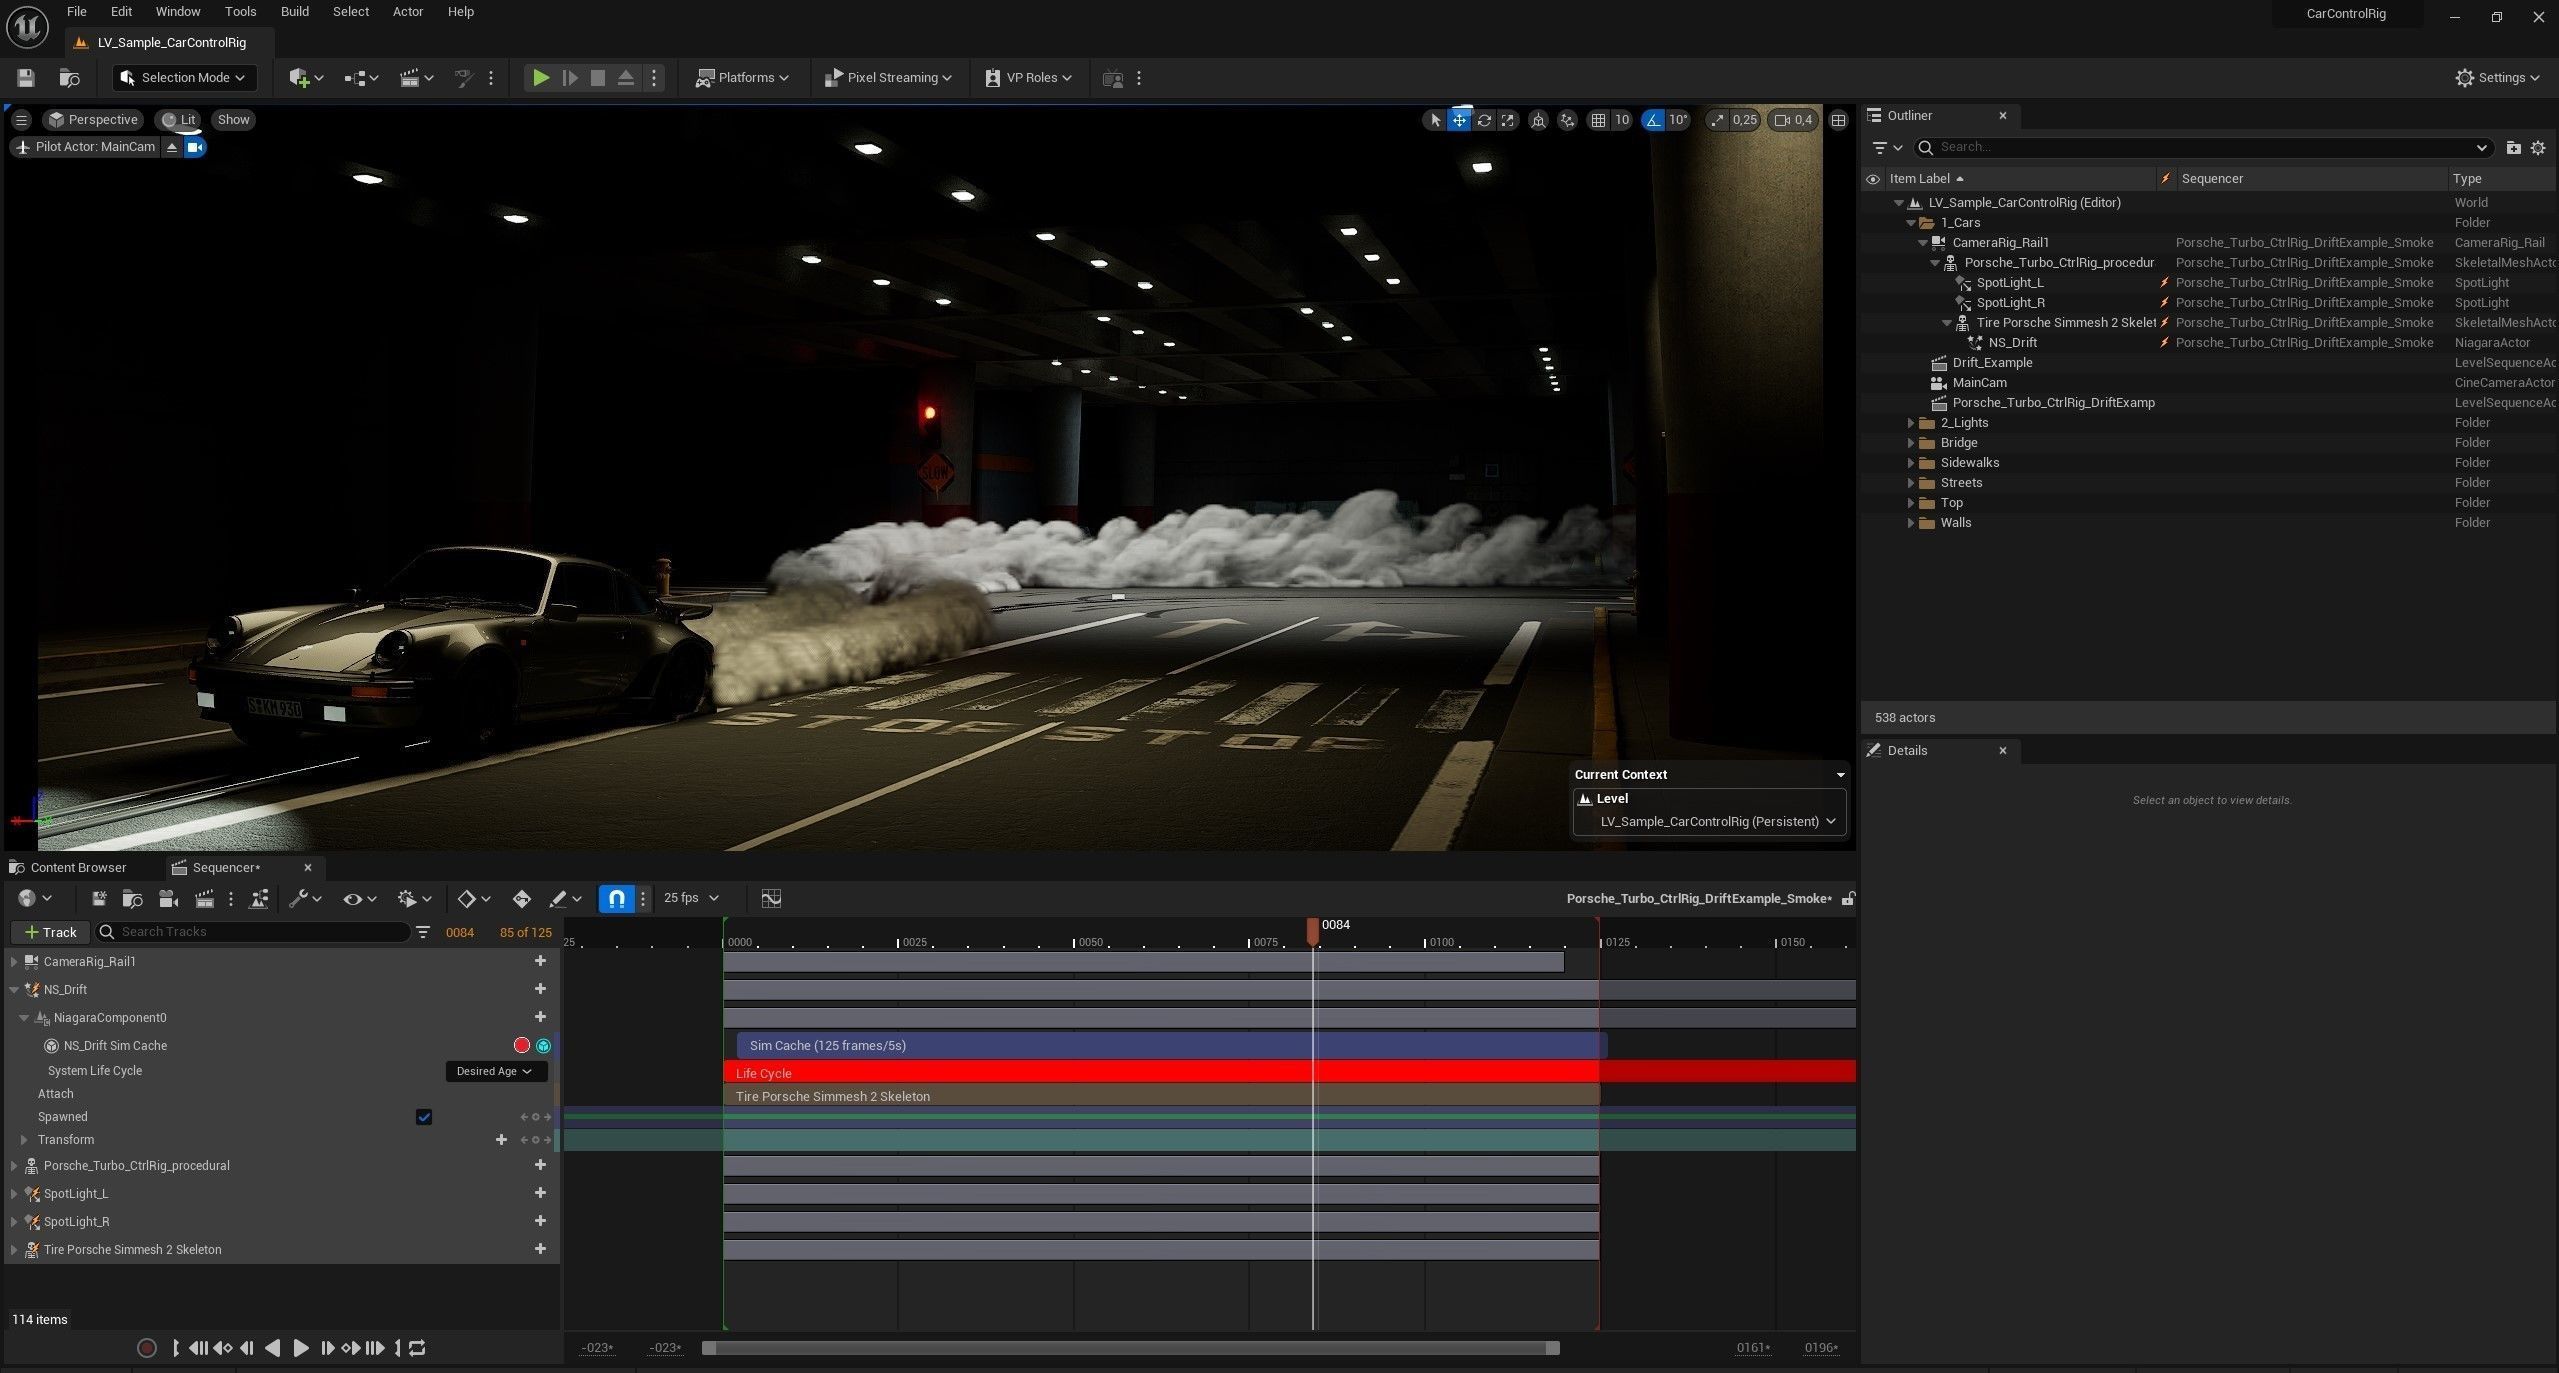The image size is (2559, 1373).
Task: Click the Show viewport flags button
Action: tap(233, 120)
